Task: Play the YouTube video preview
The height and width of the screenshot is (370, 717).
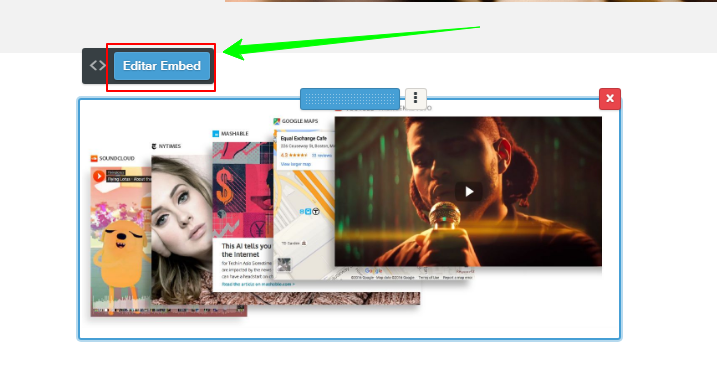Action: click(469, 192)
